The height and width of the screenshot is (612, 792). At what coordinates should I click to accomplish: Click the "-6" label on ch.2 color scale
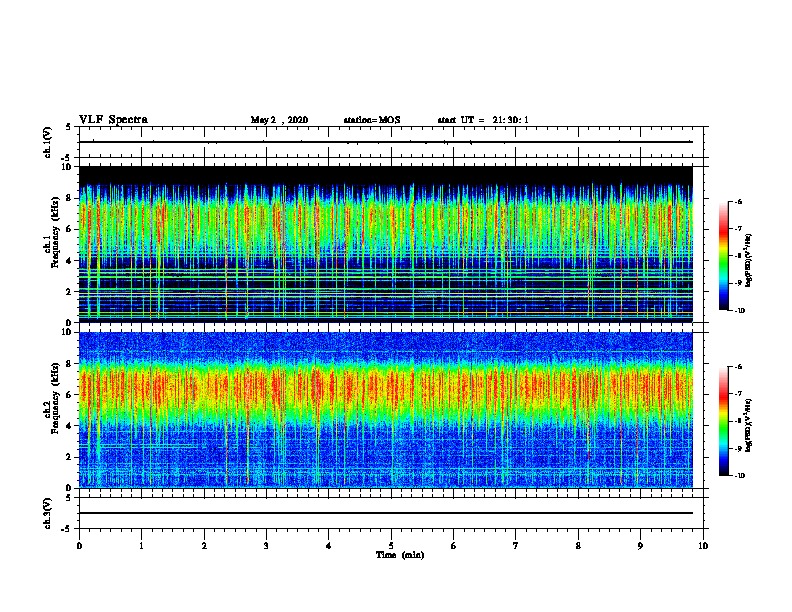[x=738, y=367]
